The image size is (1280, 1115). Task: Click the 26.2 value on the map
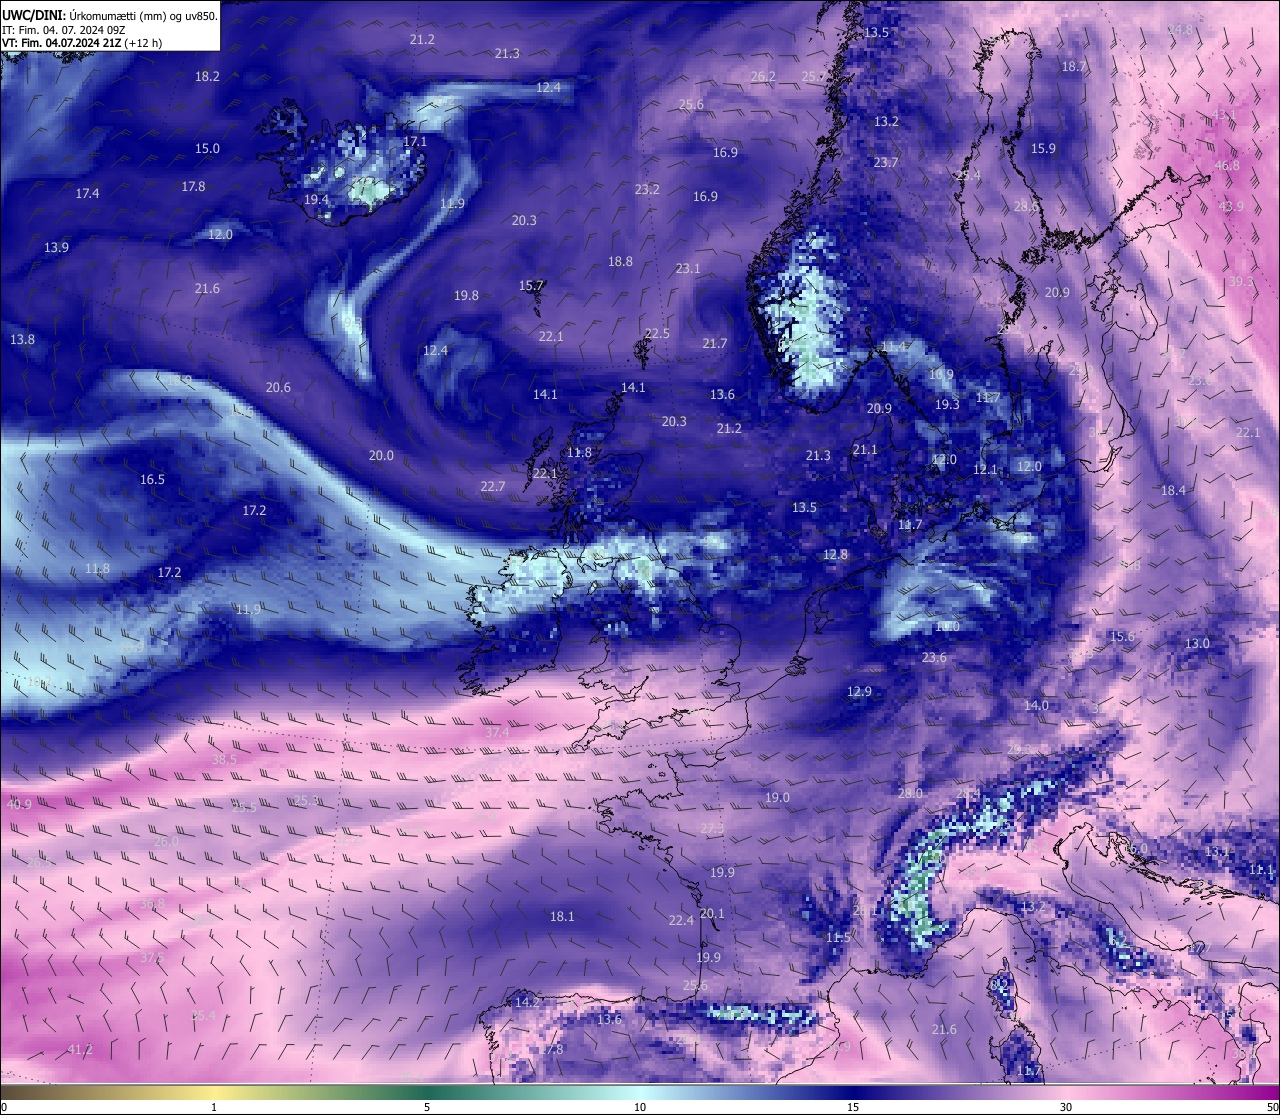click(763, 76)
